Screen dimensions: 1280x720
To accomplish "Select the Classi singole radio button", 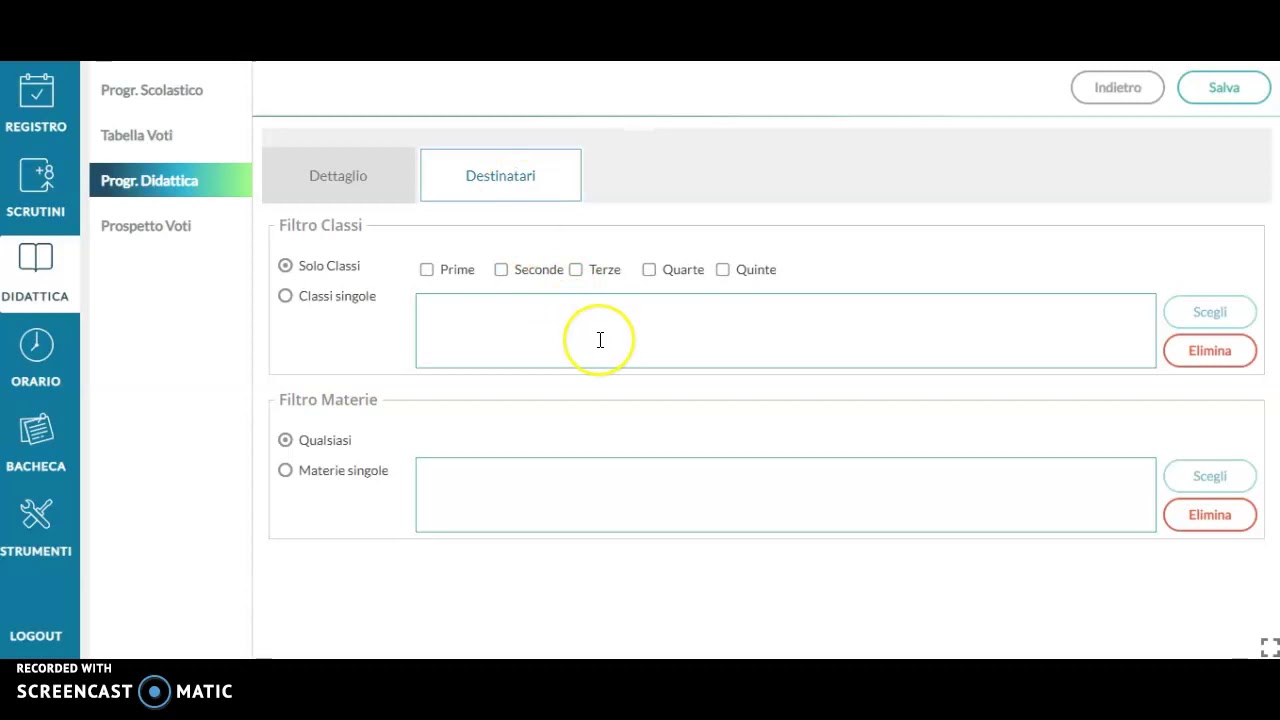I will [286, 295].
